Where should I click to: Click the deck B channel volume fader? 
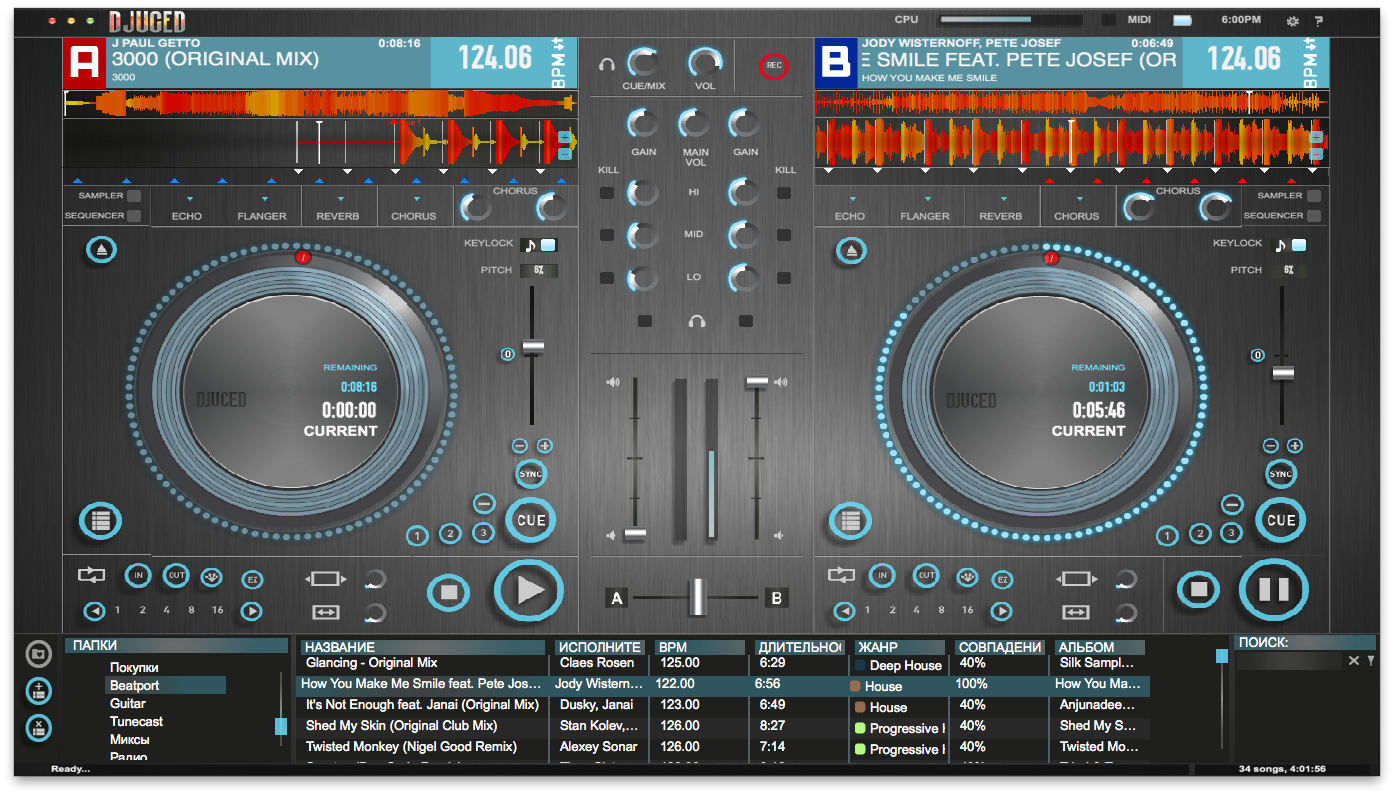pyautogui.click(x=757, y=382)
